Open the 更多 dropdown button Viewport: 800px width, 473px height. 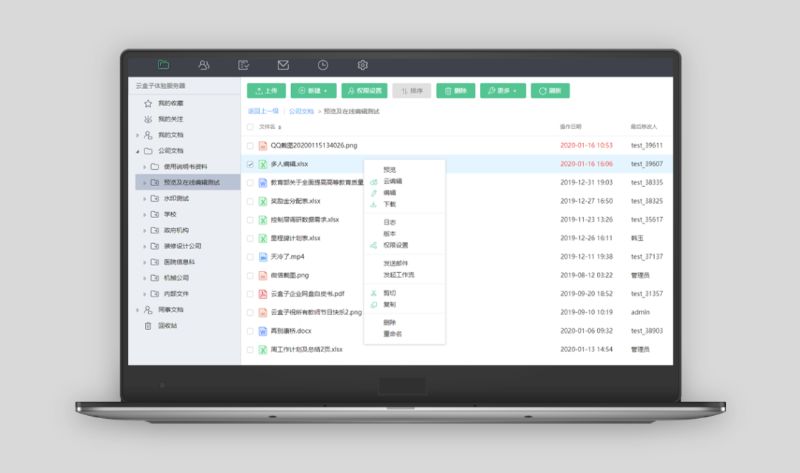pyautogui.click(x=503, y=91)
